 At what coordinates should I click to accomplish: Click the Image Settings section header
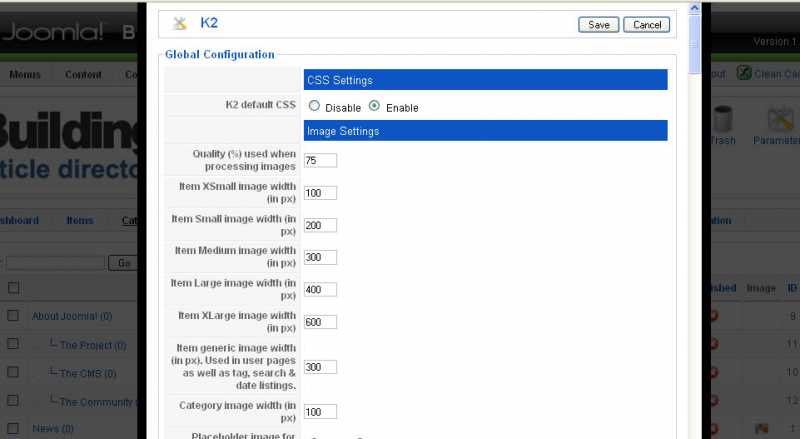(x=486, y=131)
